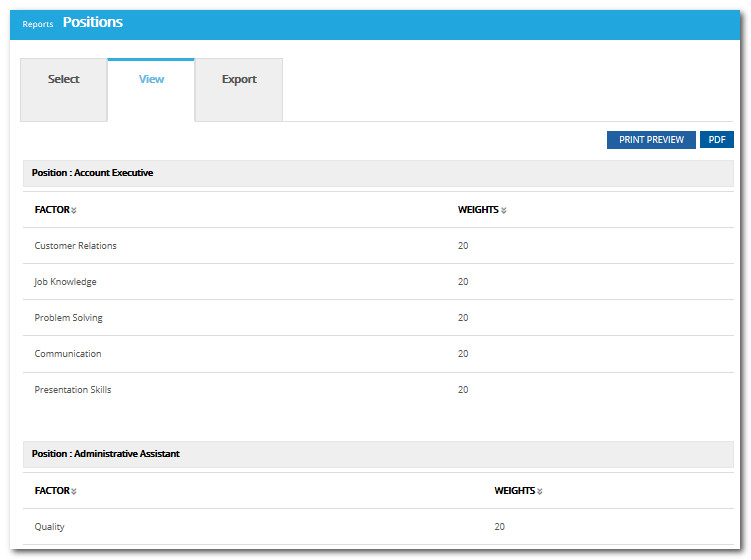
Task: Click the Customer Relations factor row
Action: [x=75, y=246]
